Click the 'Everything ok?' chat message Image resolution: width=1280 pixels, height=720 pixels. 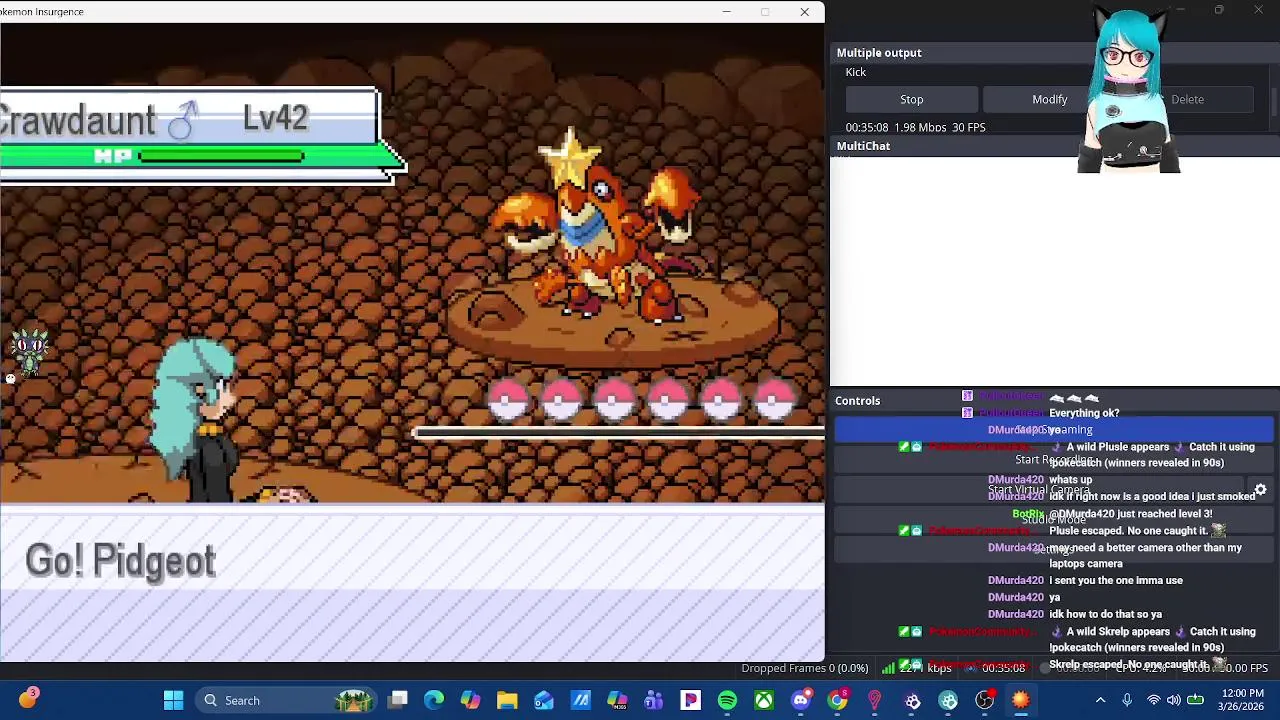pyautogui.click(x=1084, y=413)
